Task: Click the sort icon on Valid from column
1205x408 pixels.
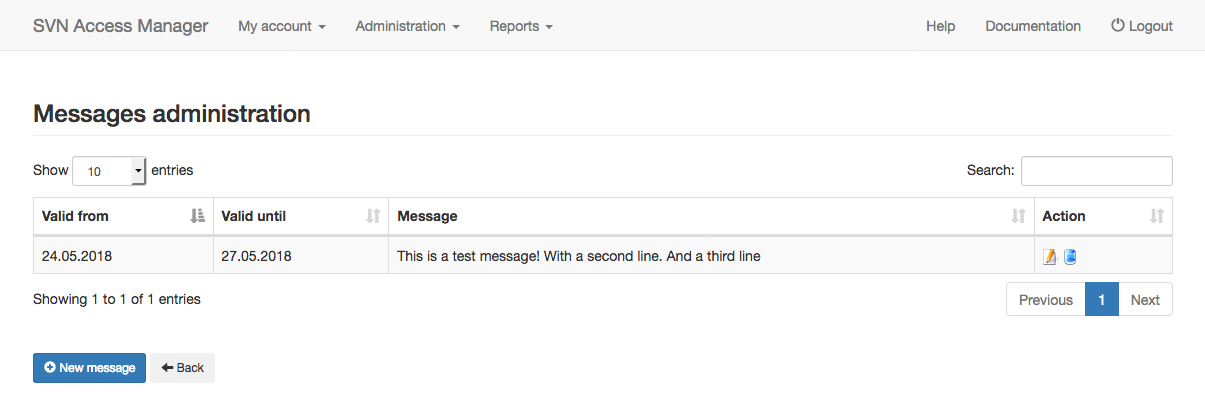Action: pos(197,216)
